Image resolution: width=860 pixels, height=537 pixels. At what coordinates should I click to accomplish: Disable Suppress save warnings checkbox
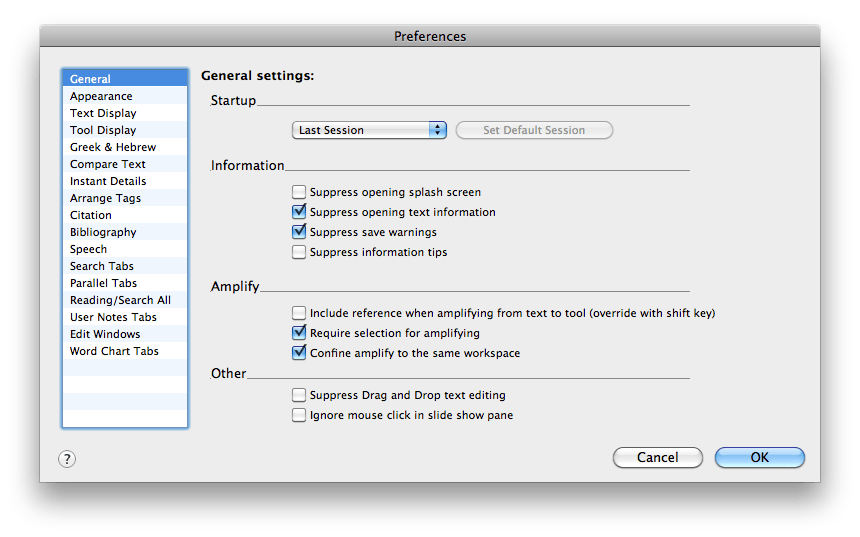[299, 232]
